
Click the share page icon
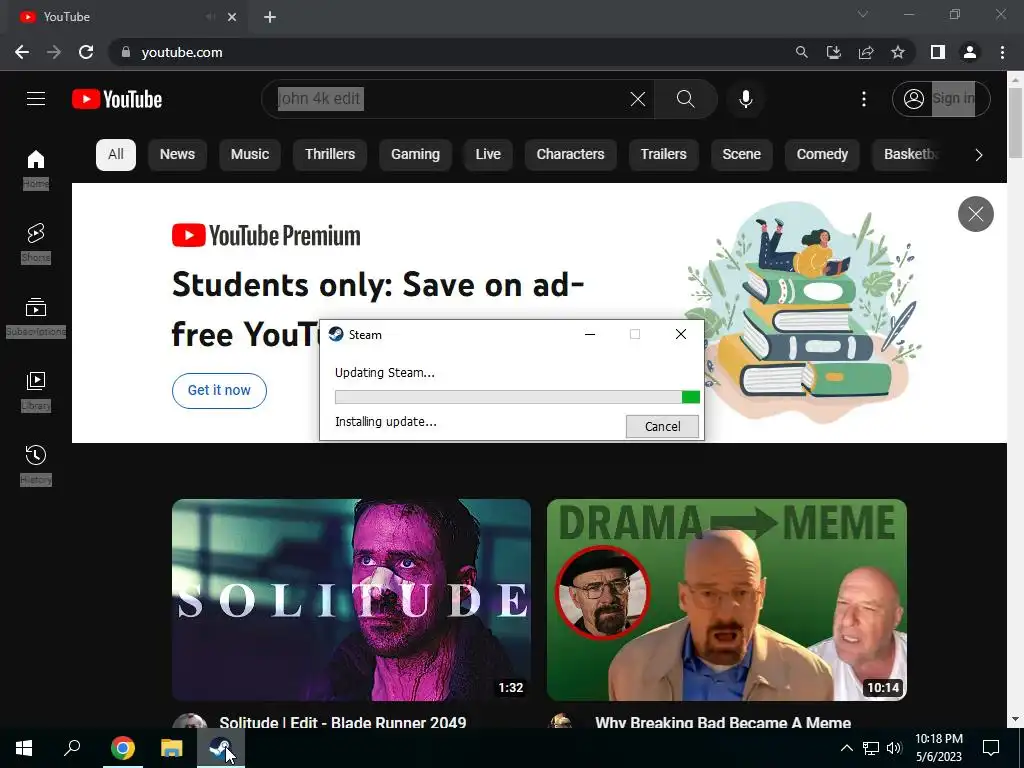coord(866,52)
